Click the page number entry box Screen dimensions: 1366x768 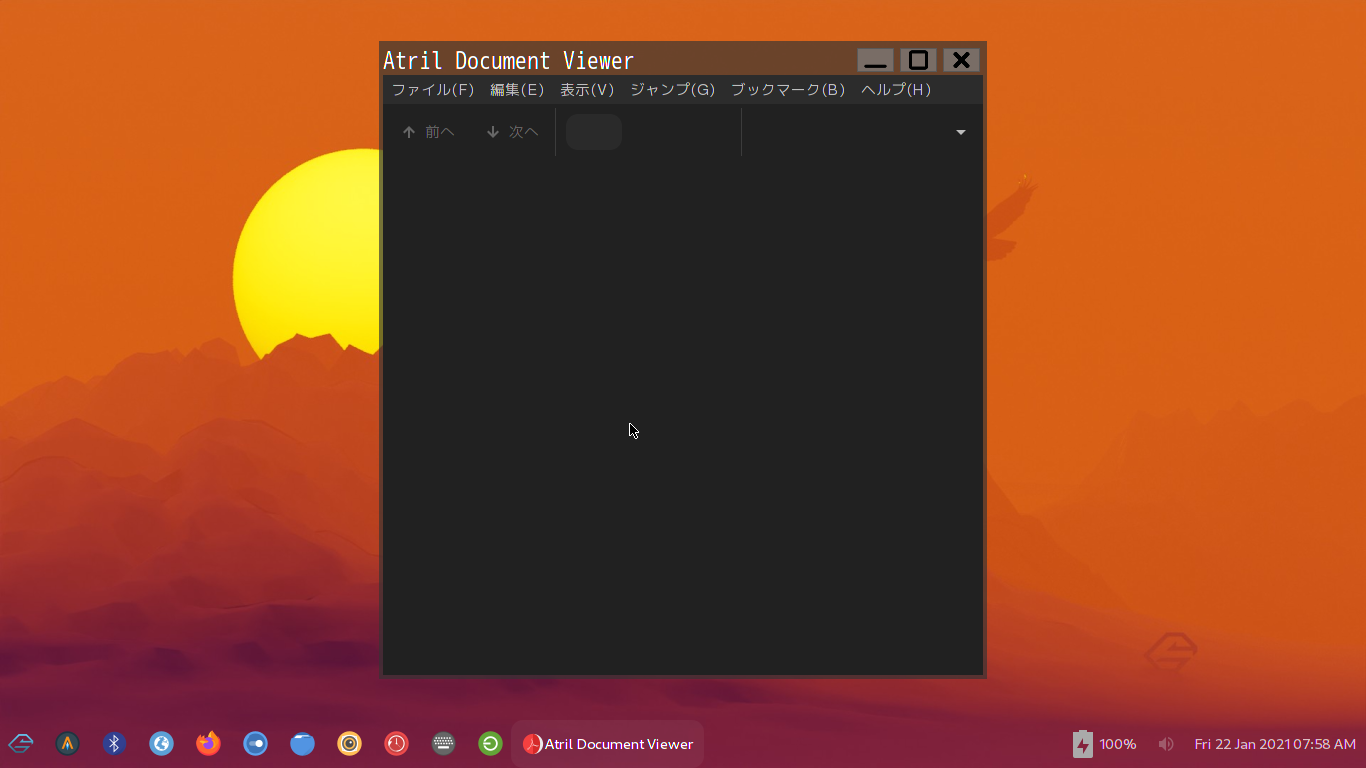click(594, 132)
